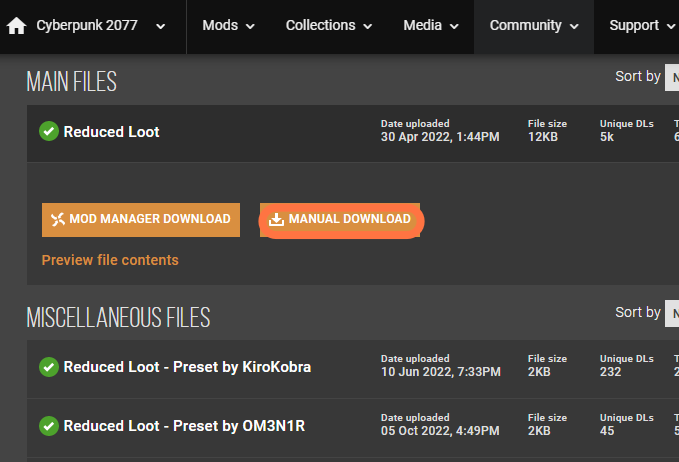Click the Vortex icon on Mod Manager Download
This screenshot has width=679, height=462.
58,220
